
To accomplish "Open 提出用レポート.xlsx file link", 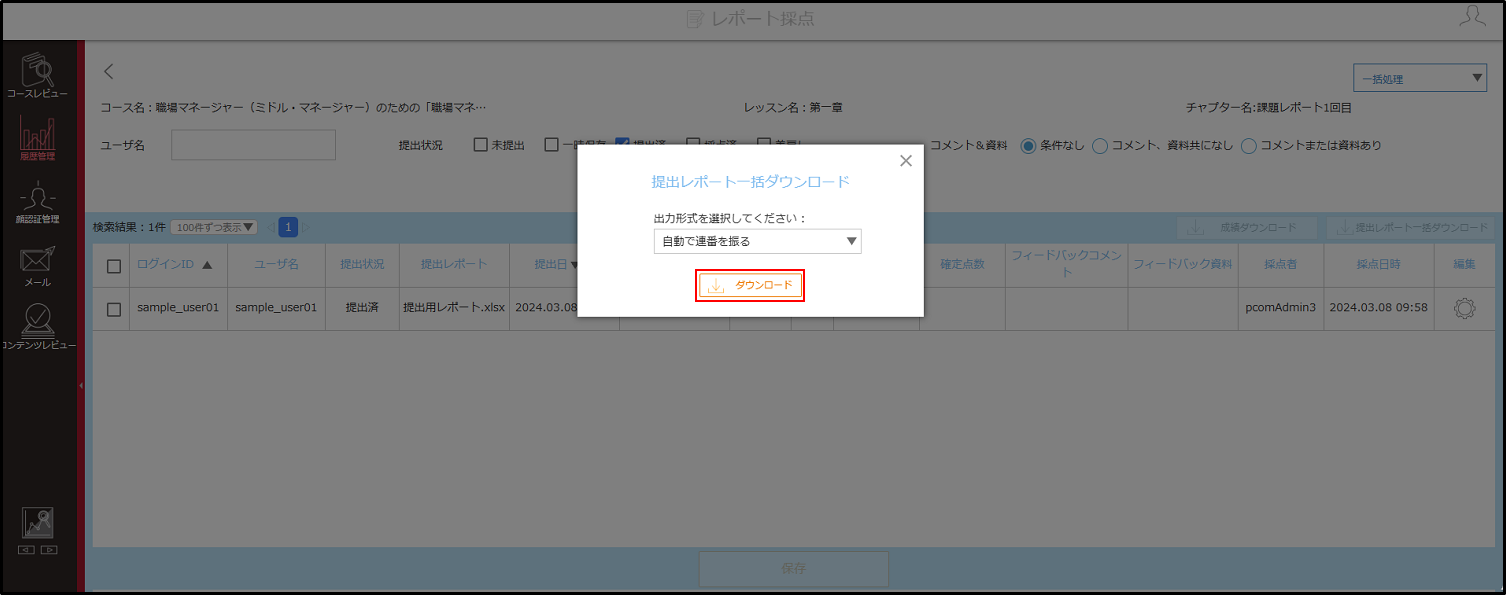I will pyautogui.click(x=453, y=308).
